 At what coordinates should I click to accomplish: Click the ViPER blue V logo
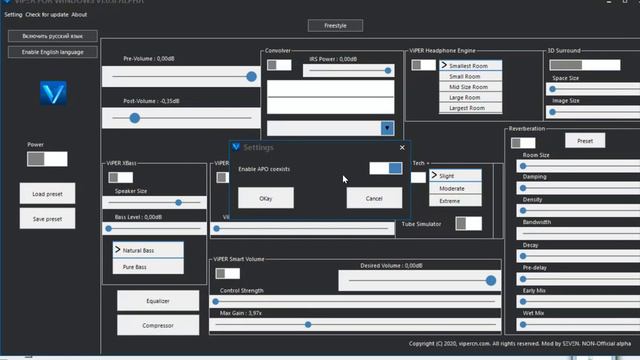point(53,93)
